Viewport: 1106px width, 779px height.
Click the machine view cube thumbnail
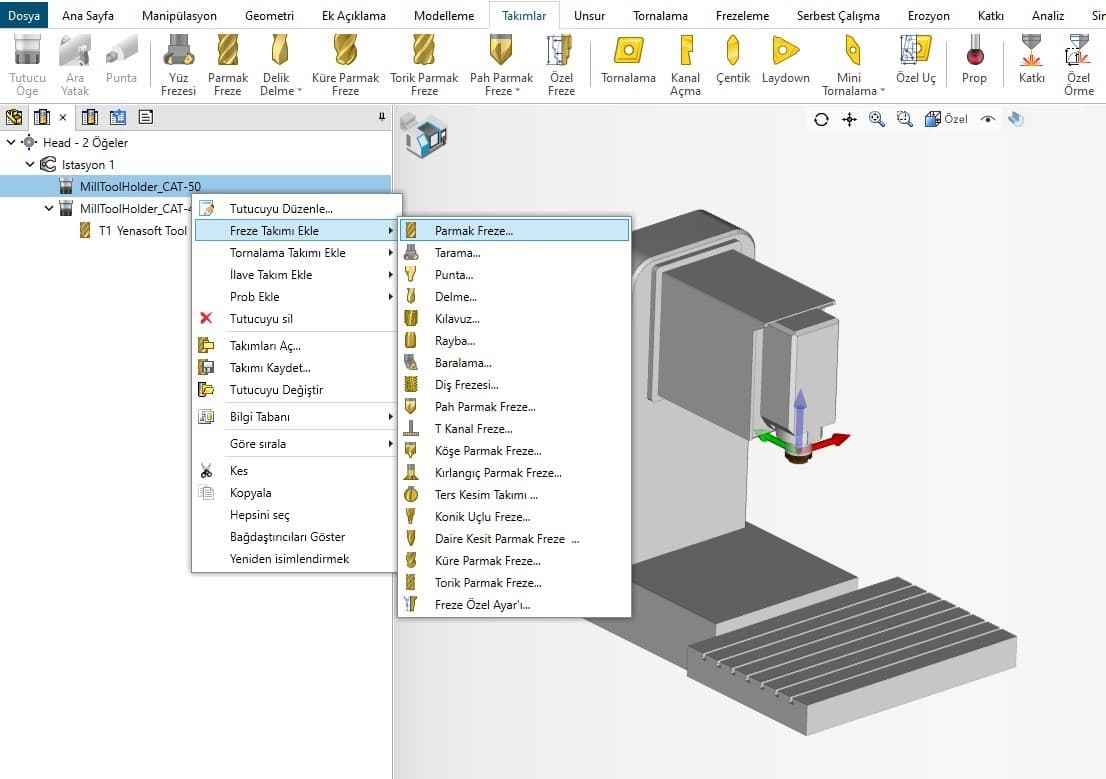point(424,135)
